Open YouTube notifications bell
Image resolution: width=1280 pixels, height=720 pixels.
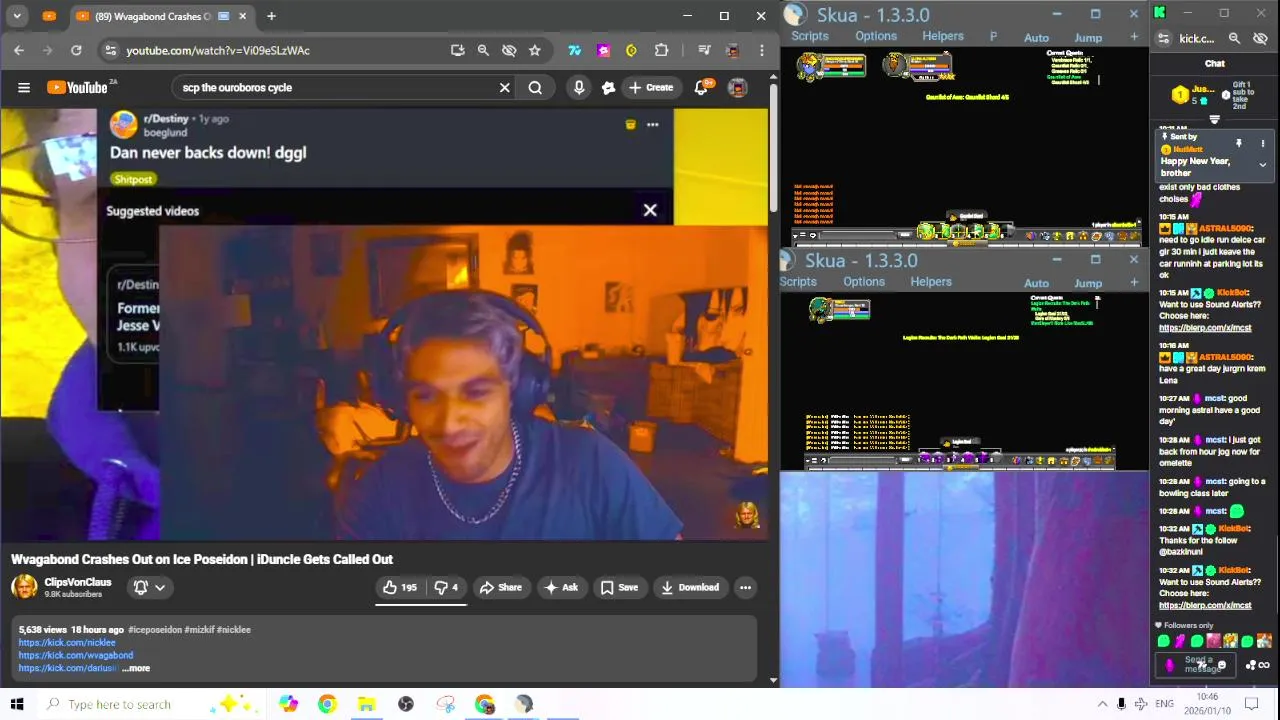(702, 88)
